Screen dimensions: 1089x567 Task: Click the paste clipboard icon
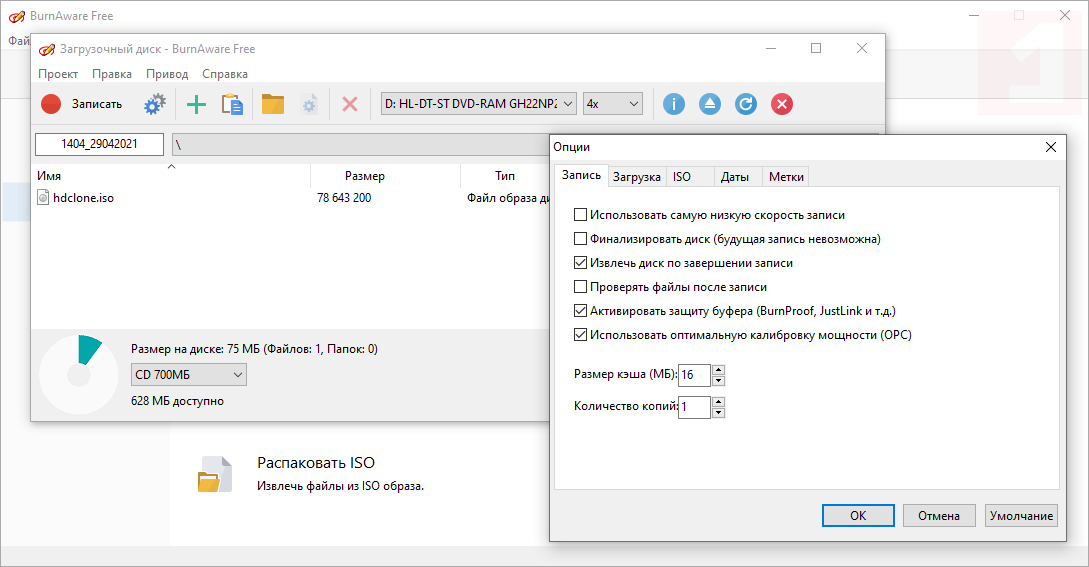(x=232, y=104)
